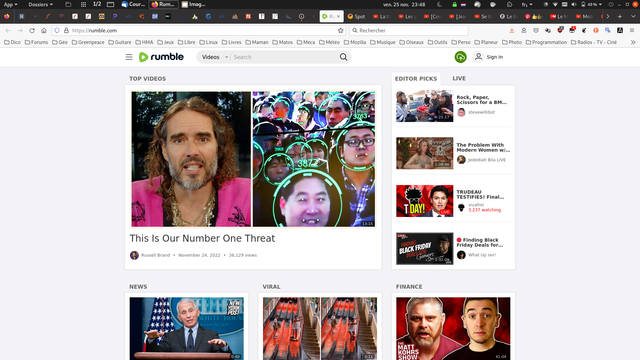Click the user avatar icon beside Sign In

[478, 57]
